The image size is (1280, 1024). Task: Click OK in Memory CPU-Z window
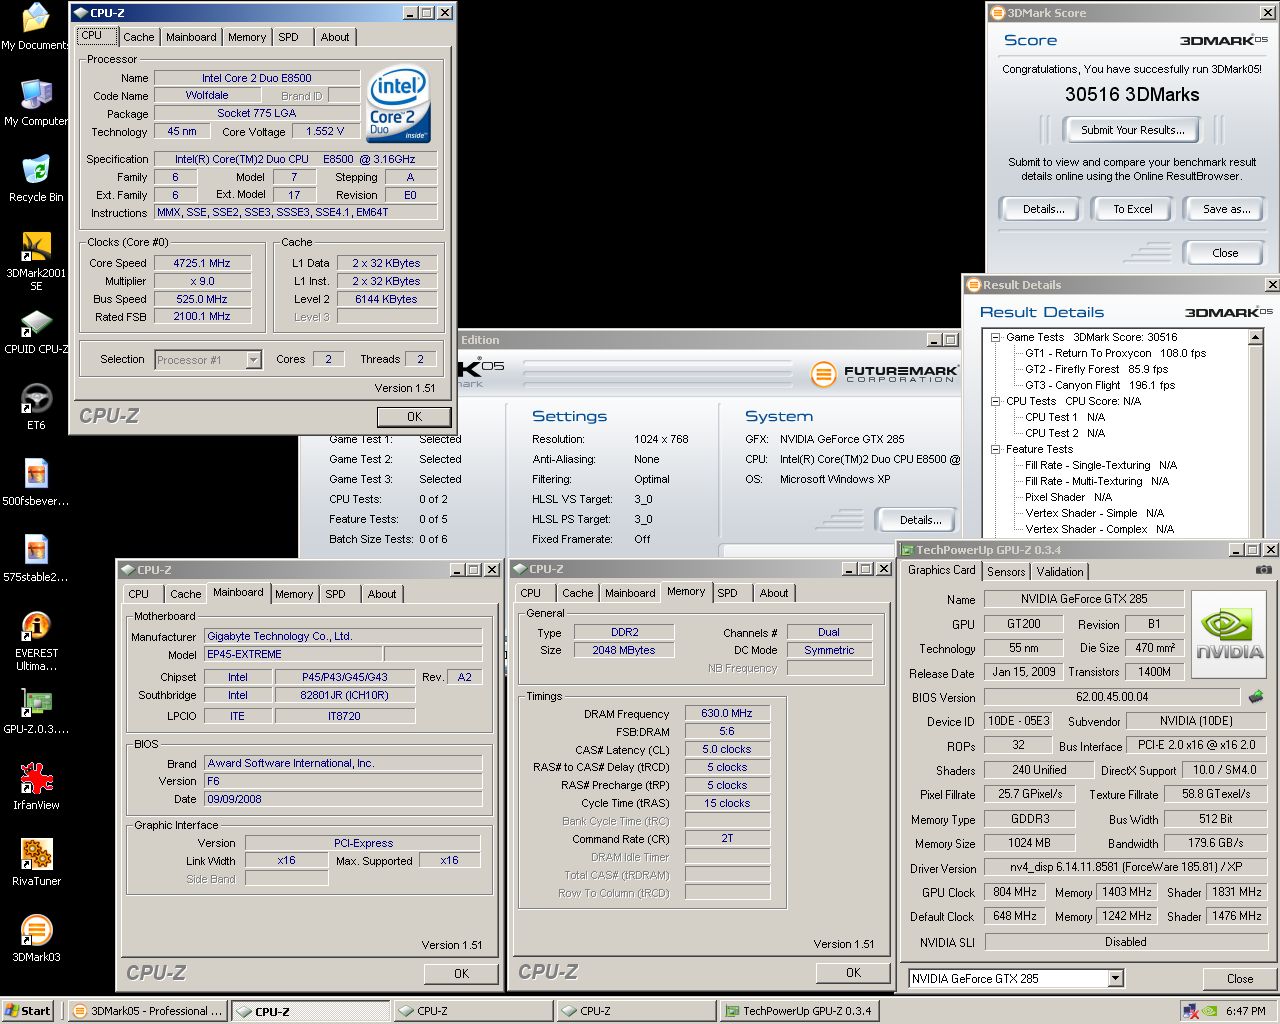[853, 972]
